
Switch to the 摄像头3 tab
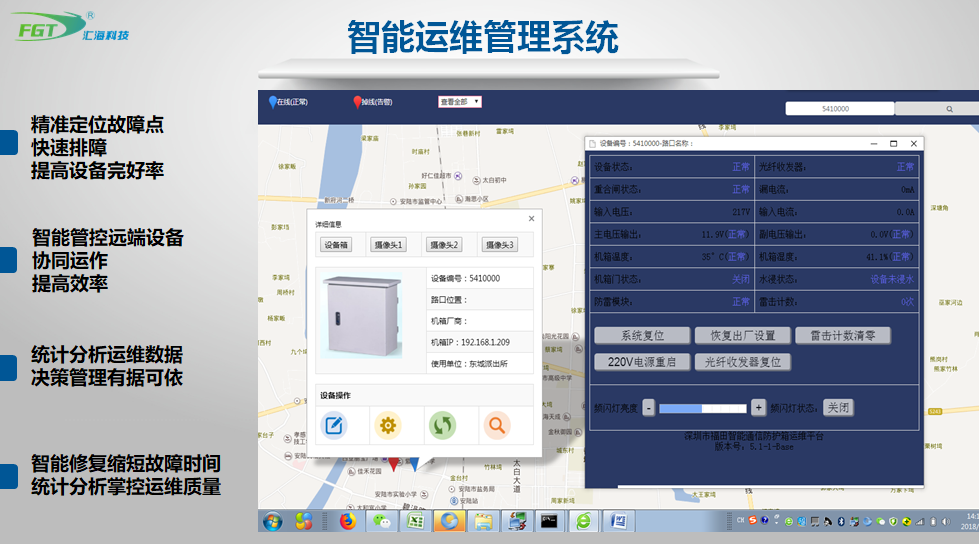tap(499, 245)
